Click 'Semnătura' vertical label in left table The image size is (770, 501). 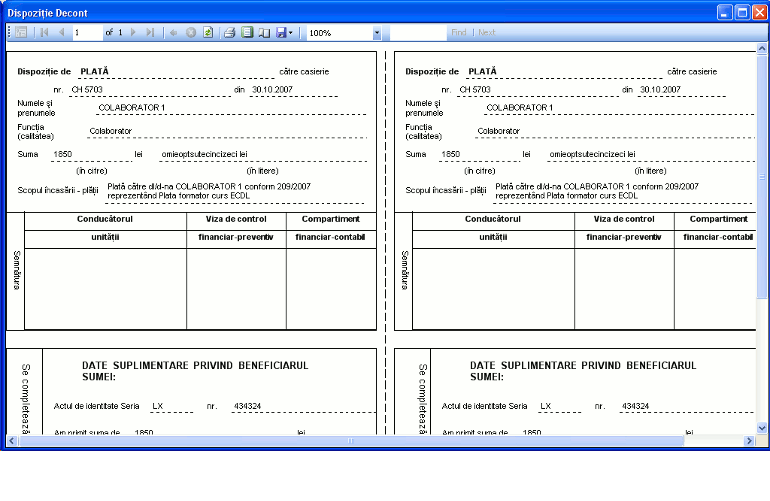click(x=16, y=270)
